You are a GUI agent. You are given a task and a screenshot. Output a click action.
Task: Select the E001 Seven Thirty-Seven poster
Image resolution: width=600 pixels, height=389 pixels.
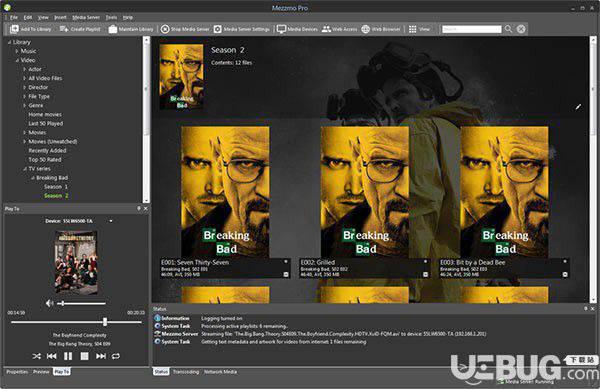[225, 192]
